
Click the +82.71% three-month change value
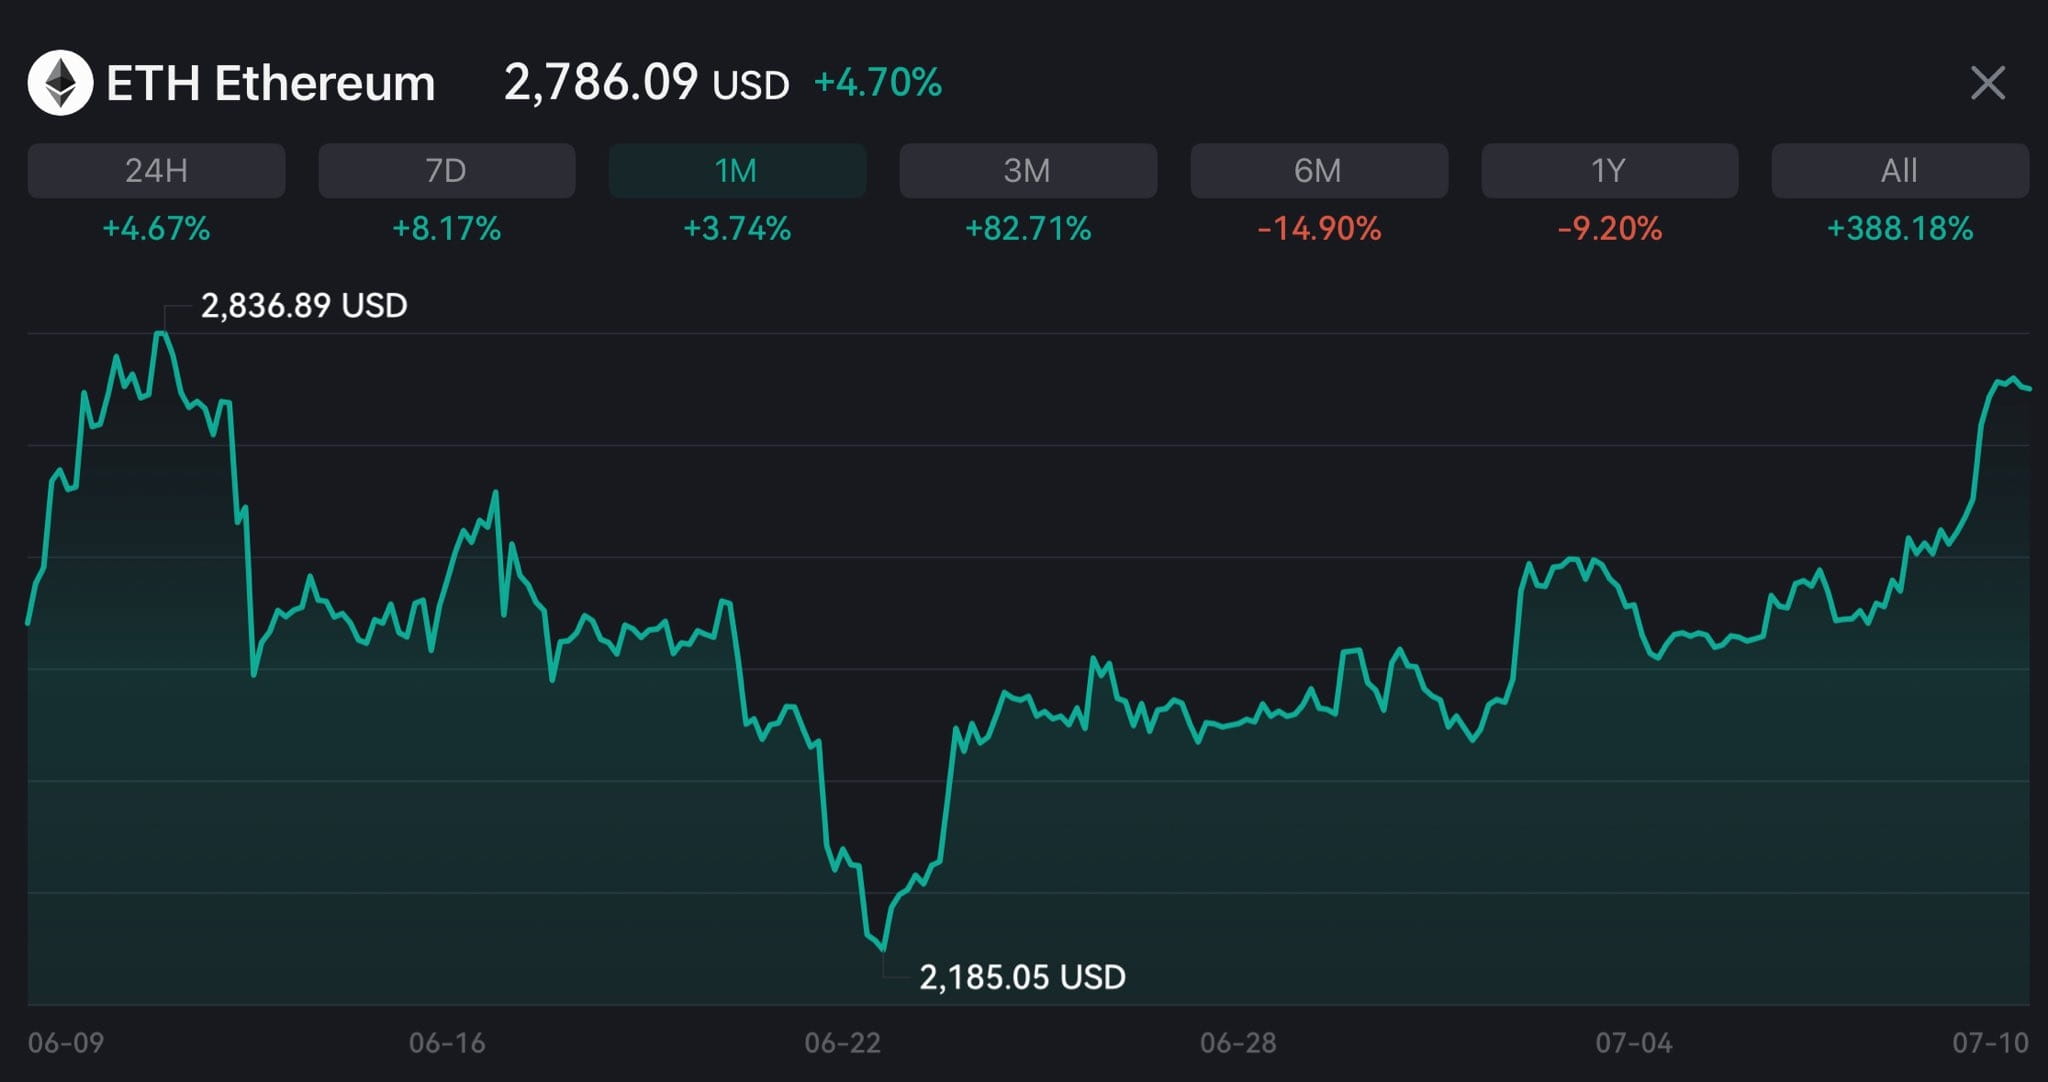(1028, 229)
